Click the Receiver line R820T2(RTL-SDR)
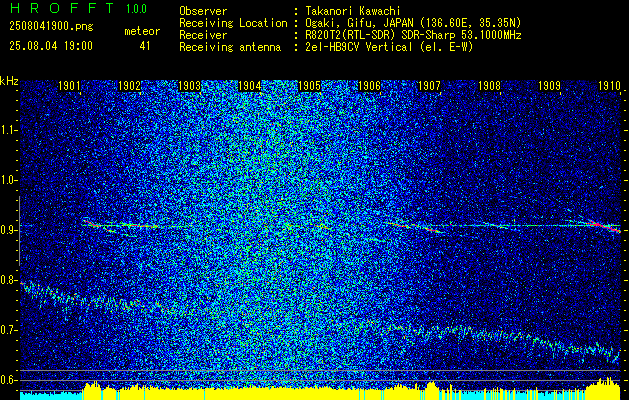 pos(350,35)
